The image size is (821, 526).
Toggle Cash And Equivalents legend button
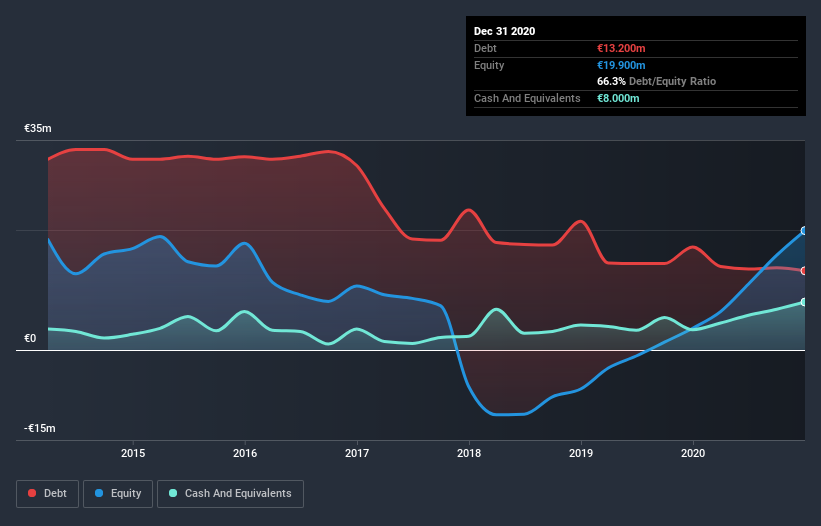230,494
